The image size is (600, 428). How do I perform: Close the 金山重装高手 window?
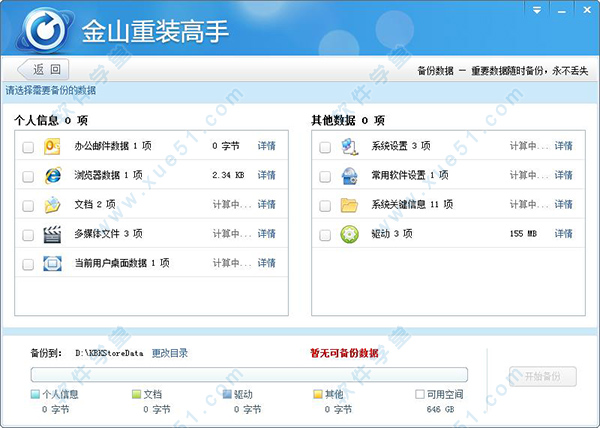[587, 10]
